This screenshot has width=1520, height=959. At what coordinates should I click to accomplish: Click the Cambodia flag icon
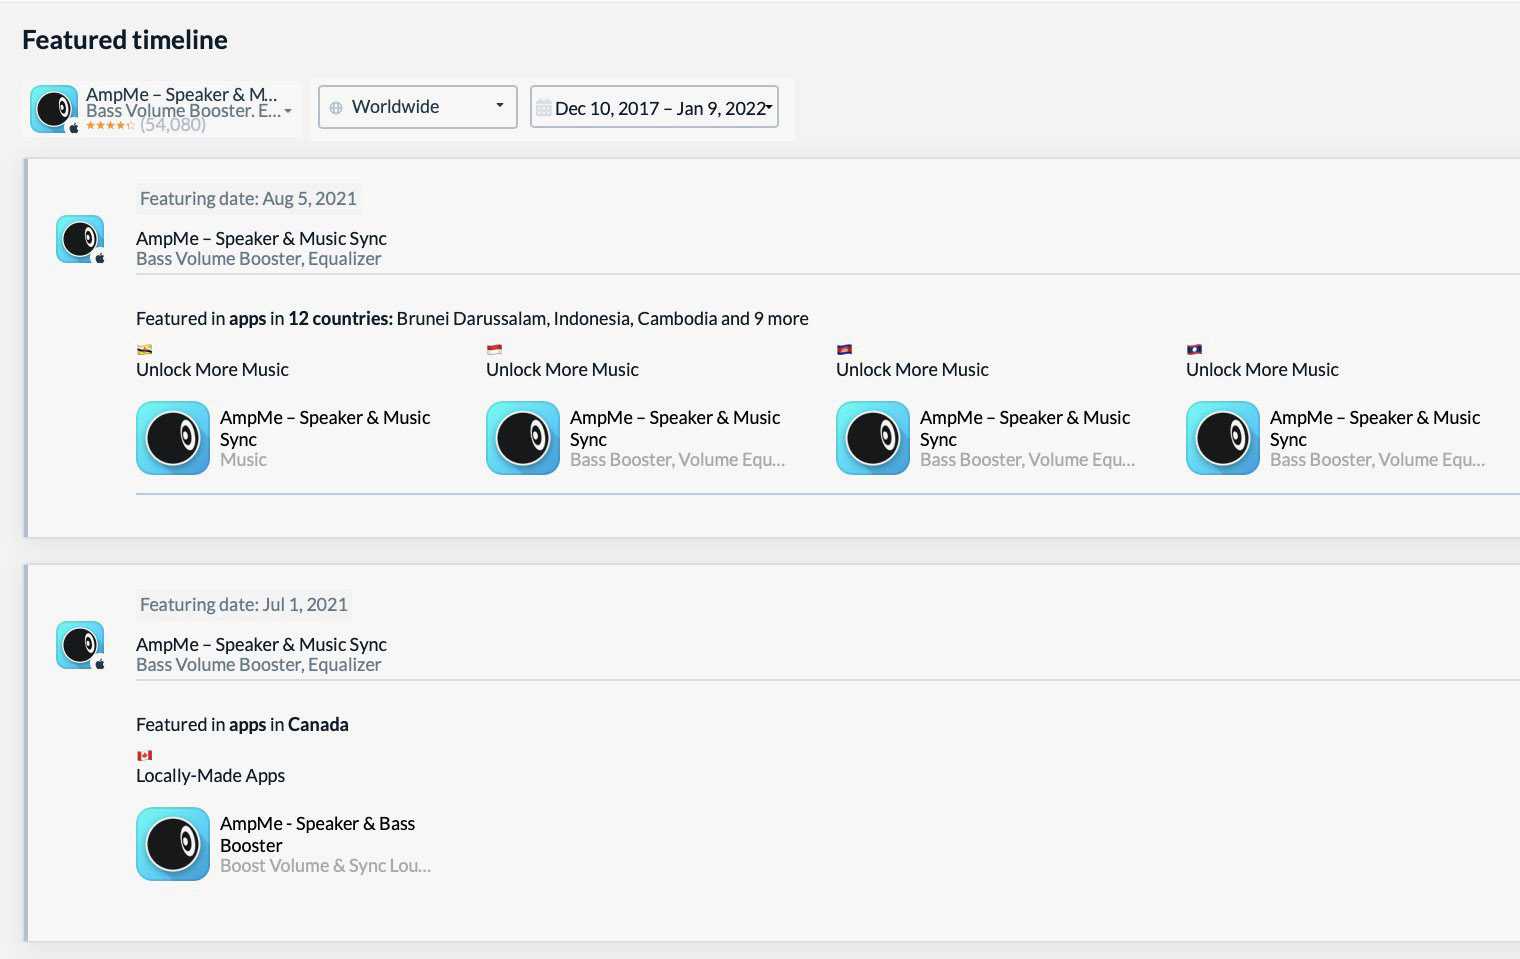(844, 350)
